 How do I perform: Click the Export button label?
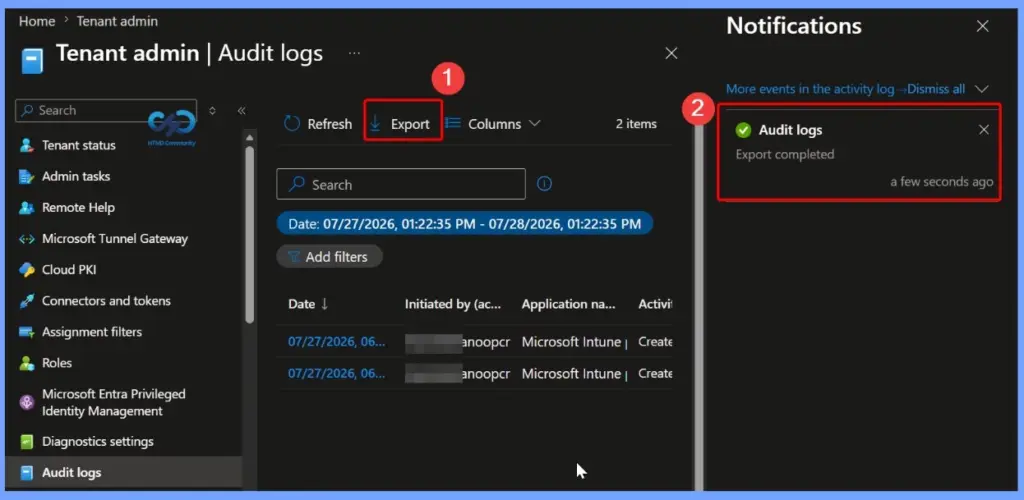pos(410,124)
